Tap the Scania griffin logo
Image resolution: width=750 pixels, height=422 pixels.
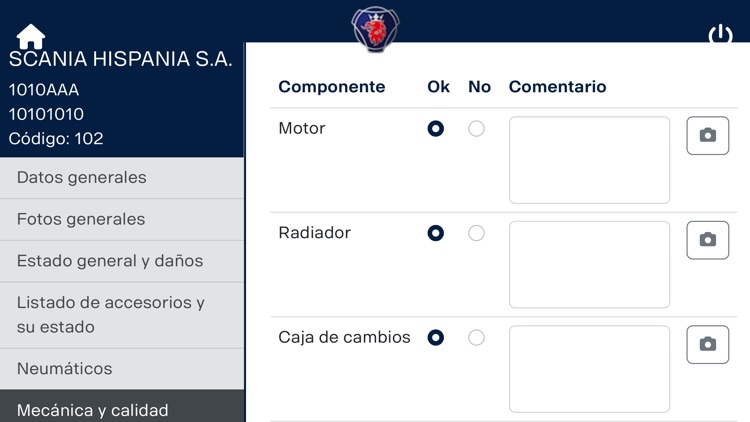(x=376, y=28)
